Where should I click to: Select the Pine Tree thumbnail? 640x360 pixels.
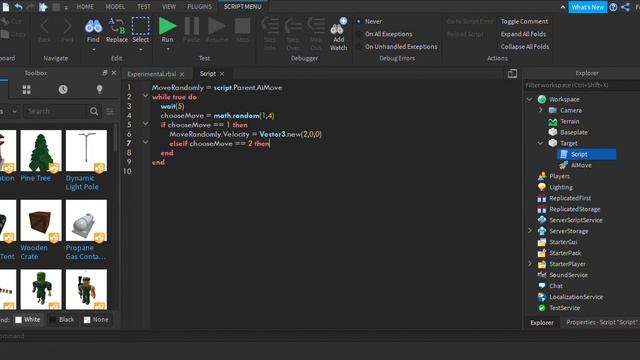click(41, 151)
